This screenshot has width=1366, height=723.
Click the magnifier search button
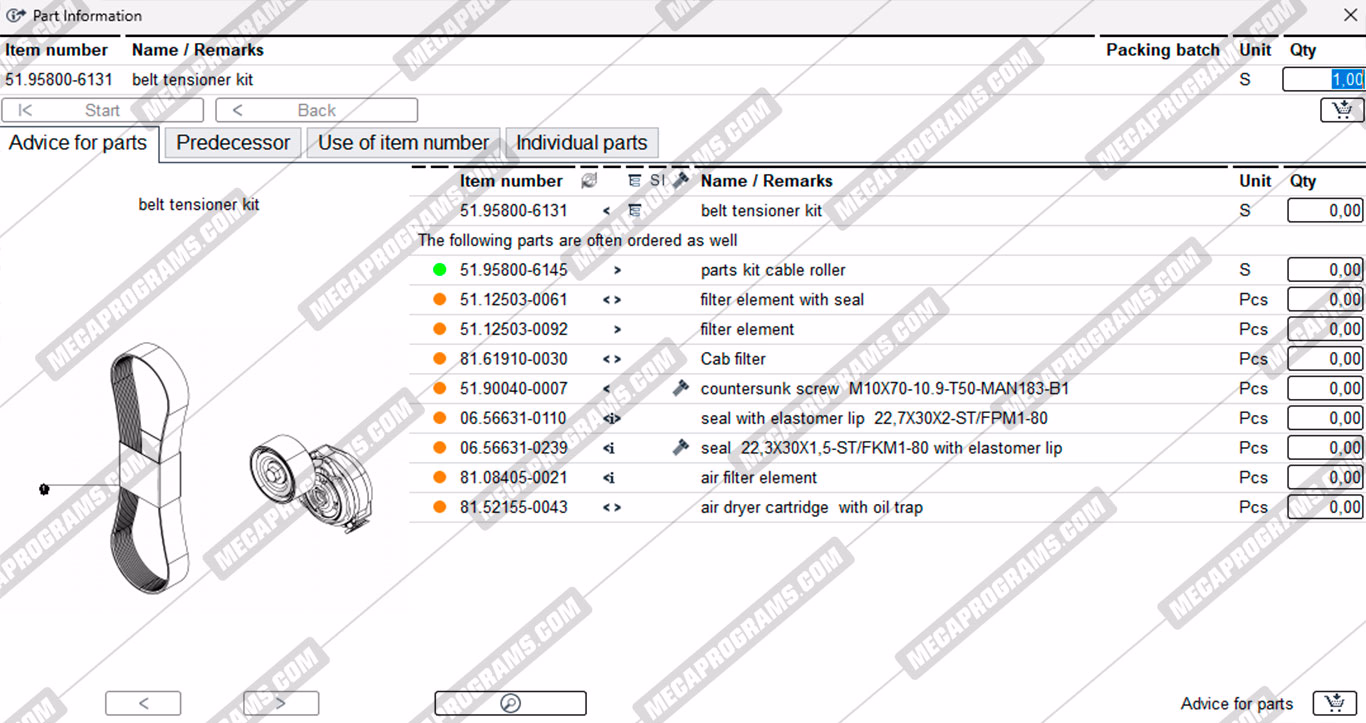coord(510,703)
